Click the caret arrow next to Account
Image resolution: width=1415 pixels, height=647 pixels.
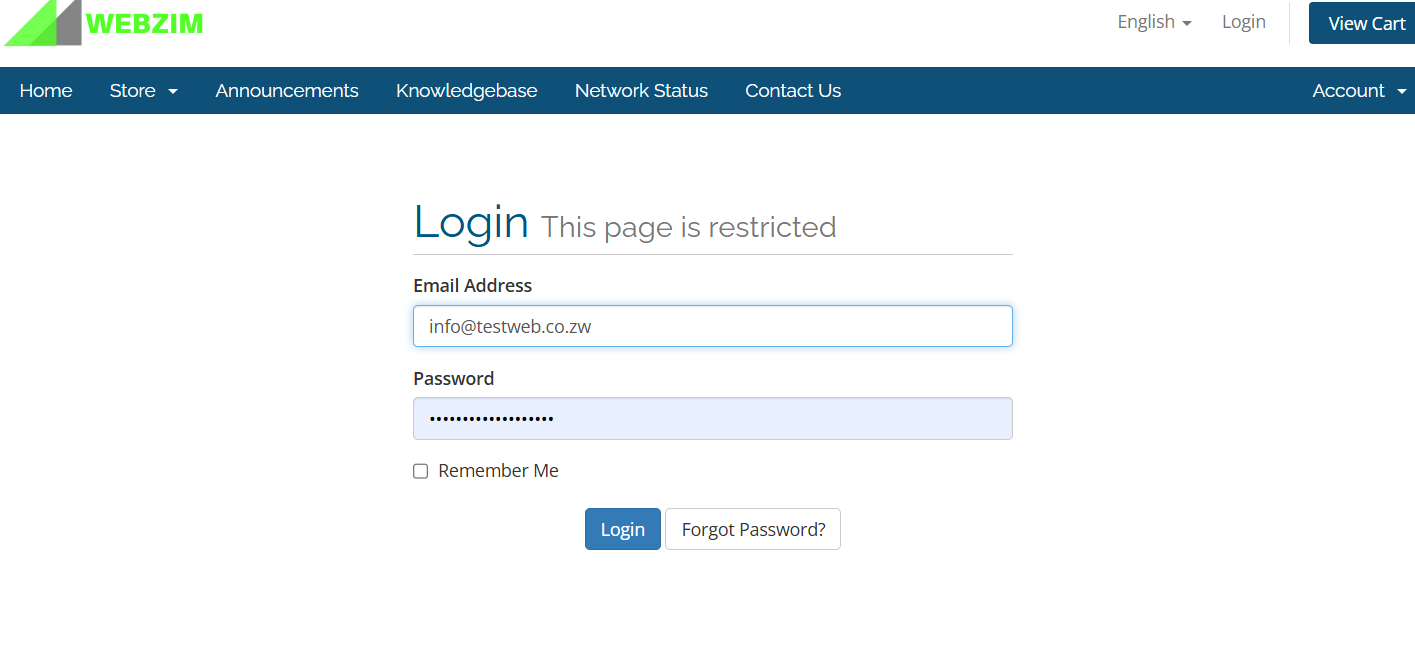1402,92
